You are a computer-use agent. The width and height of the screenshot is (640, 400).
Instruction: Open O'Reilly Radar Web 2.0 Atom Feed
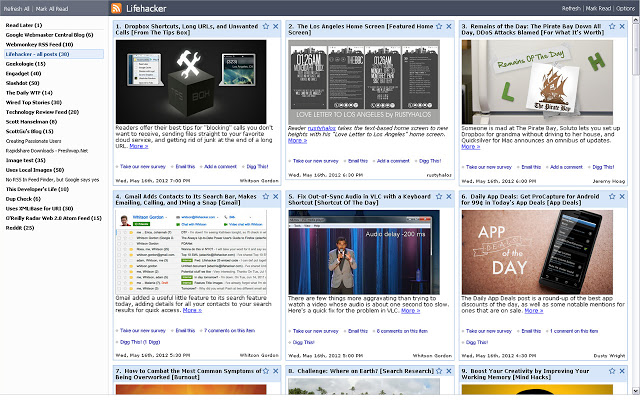pos(53,218)
